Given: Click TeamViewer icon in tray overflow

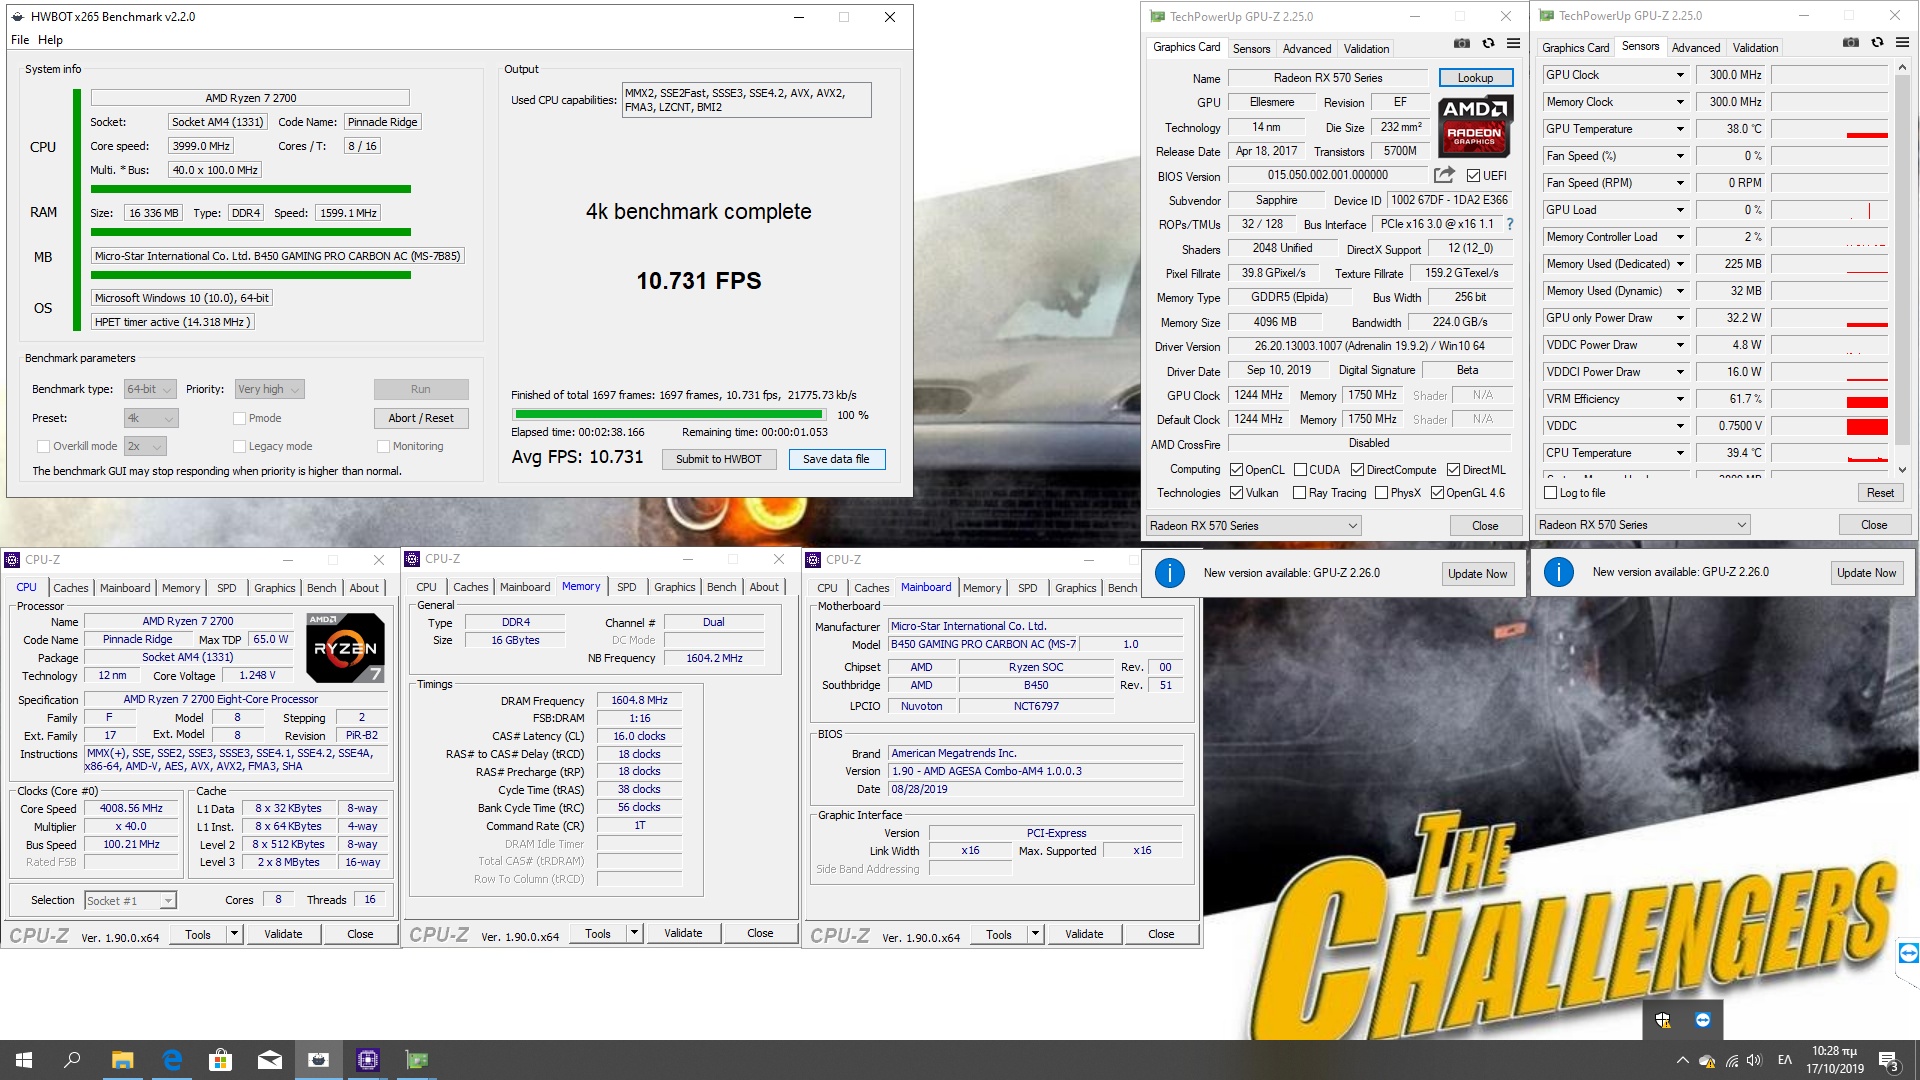Looking at the screenshot, I should [x=1703, y=1020].
